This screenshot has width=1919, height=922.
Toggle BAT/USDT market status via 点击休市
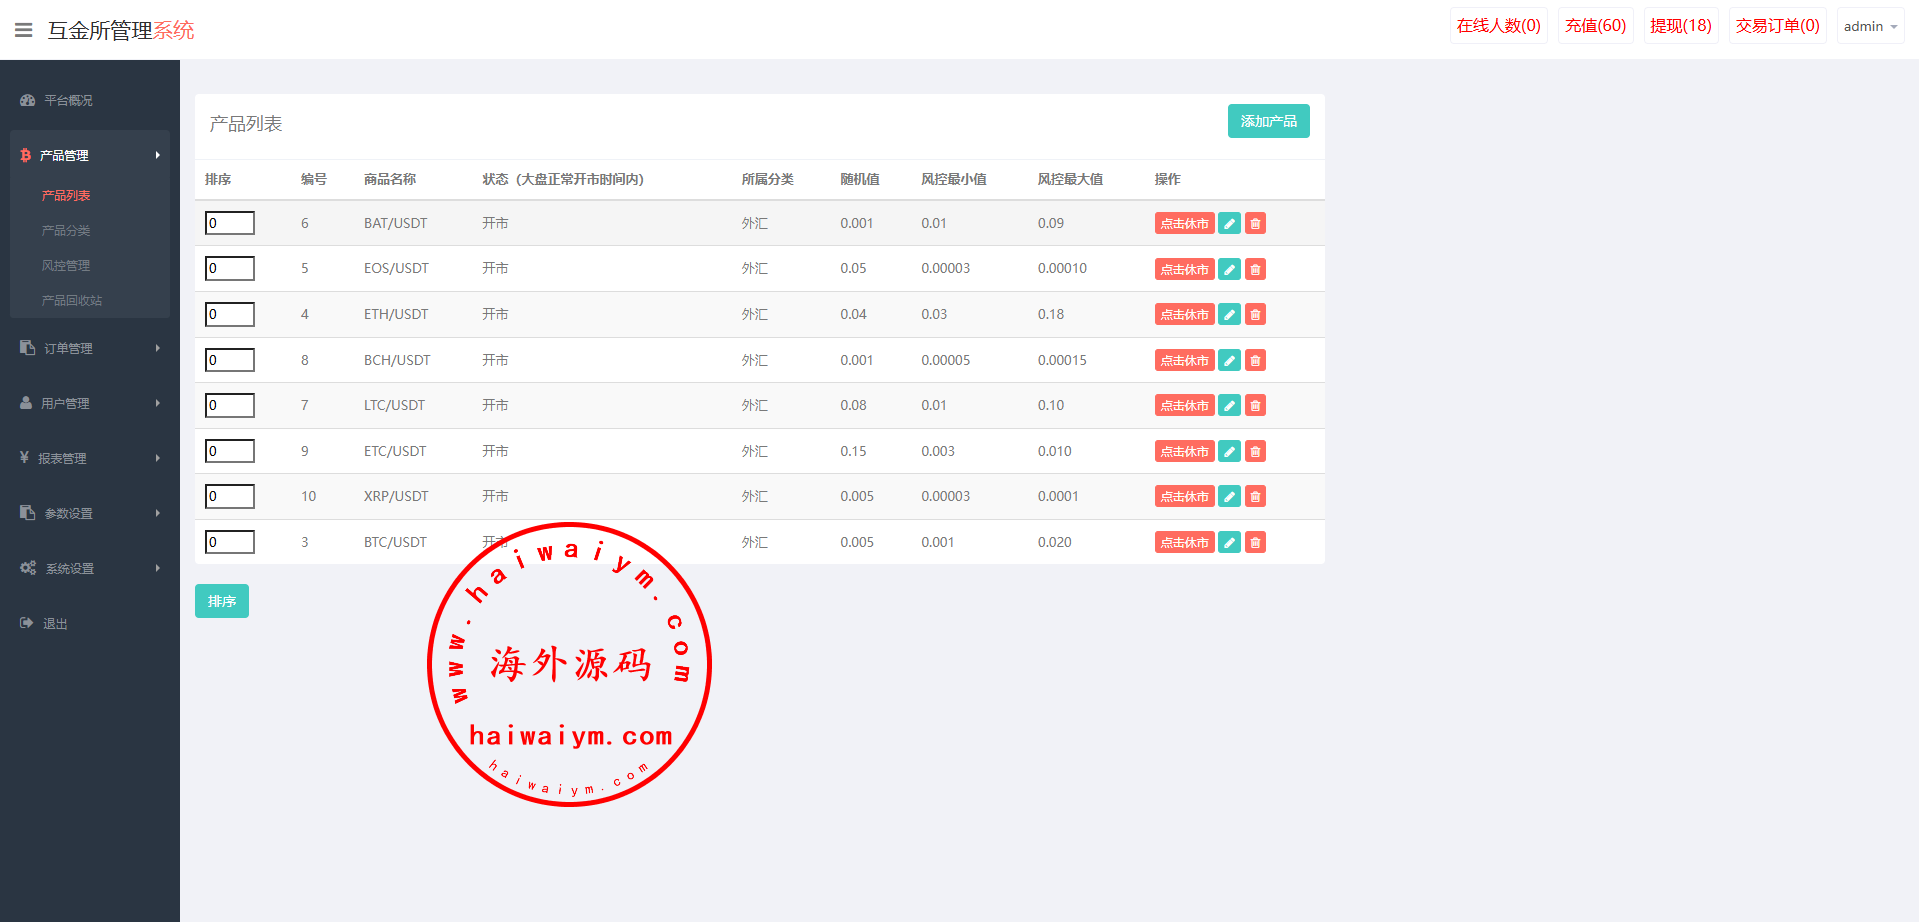[1184, 224]
